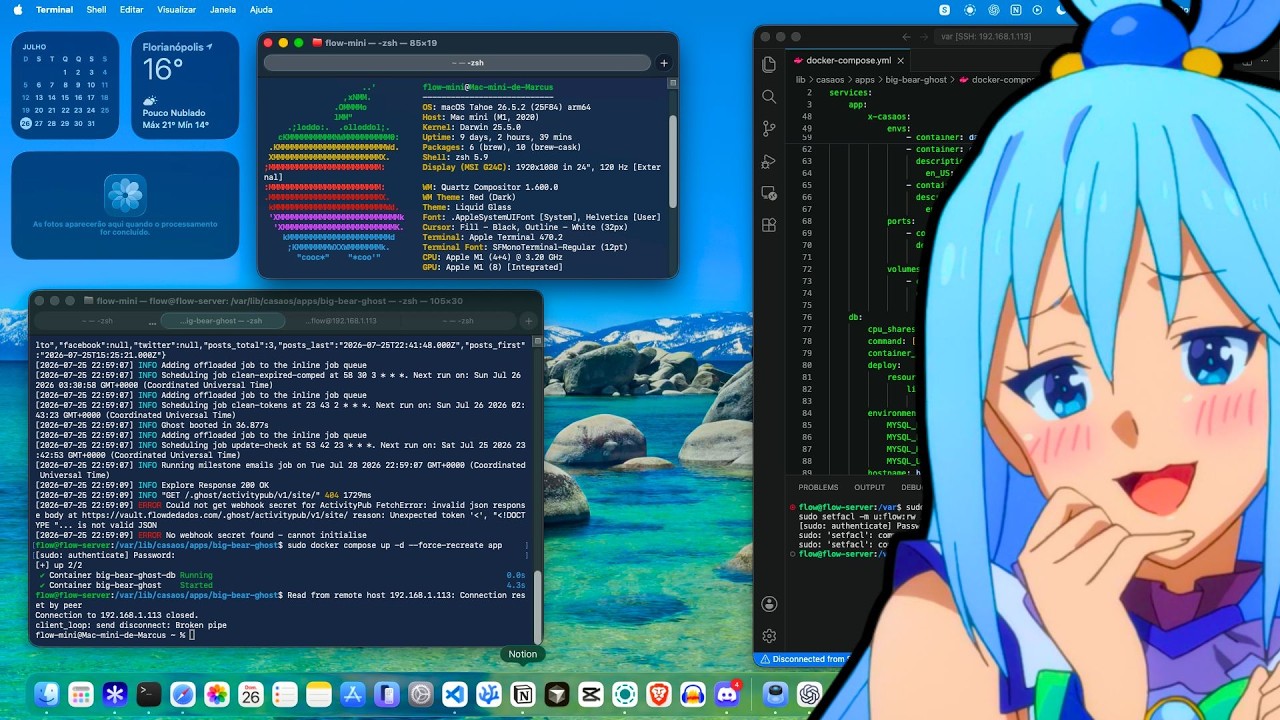Image resolution: width=1280 pixels, height=720 pixels.
Task: Open Source Control in VS Code sidebar
Action: (769, 128)
